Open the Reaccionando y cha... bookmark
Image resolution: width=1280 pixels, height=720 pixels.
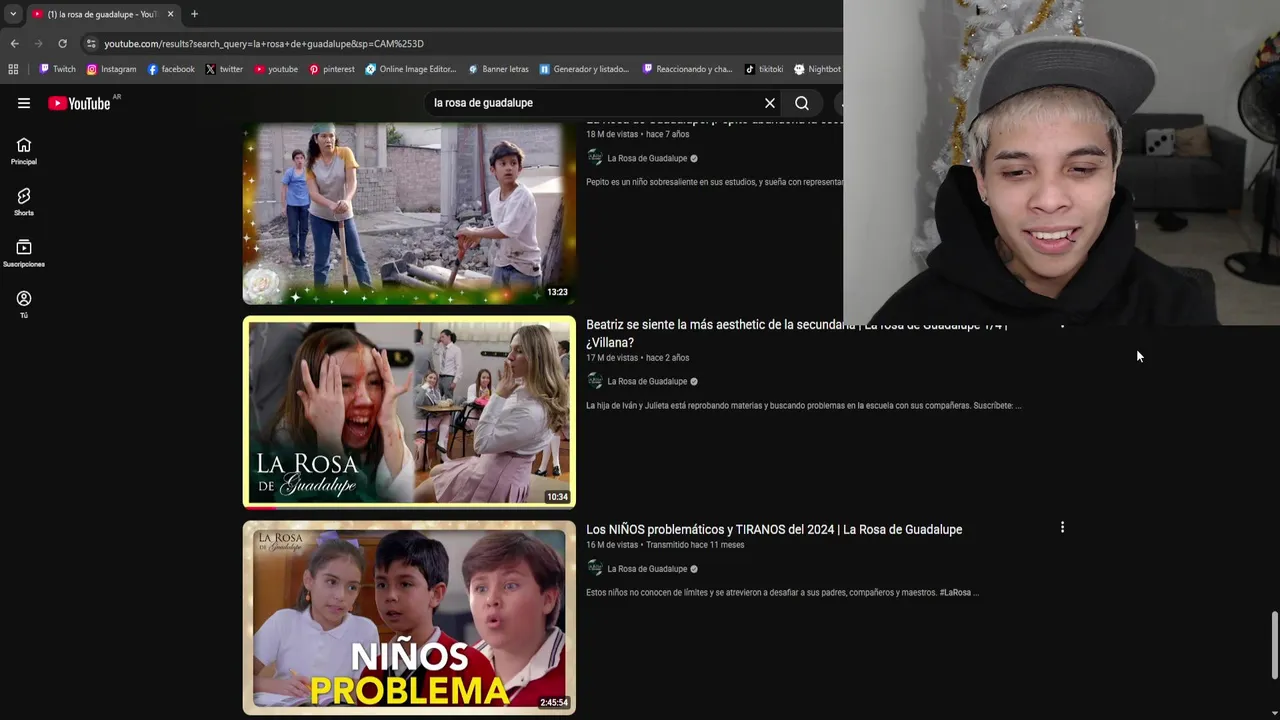(x=688, y=69)
